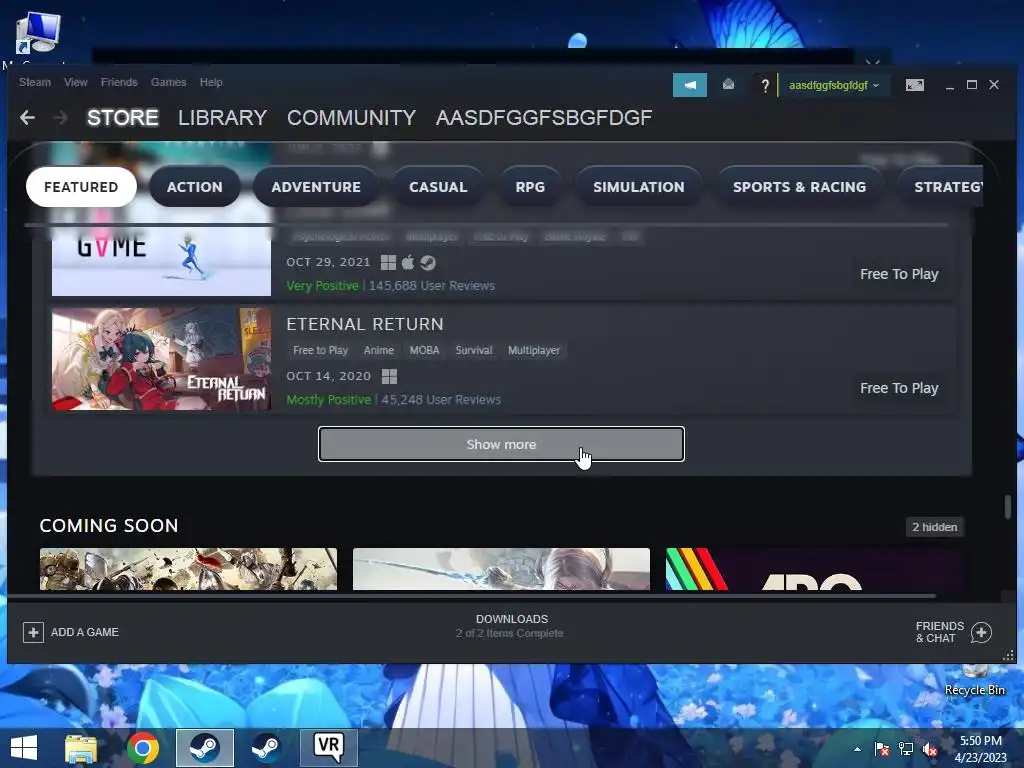Open Steam help question mark

(765, 86)
